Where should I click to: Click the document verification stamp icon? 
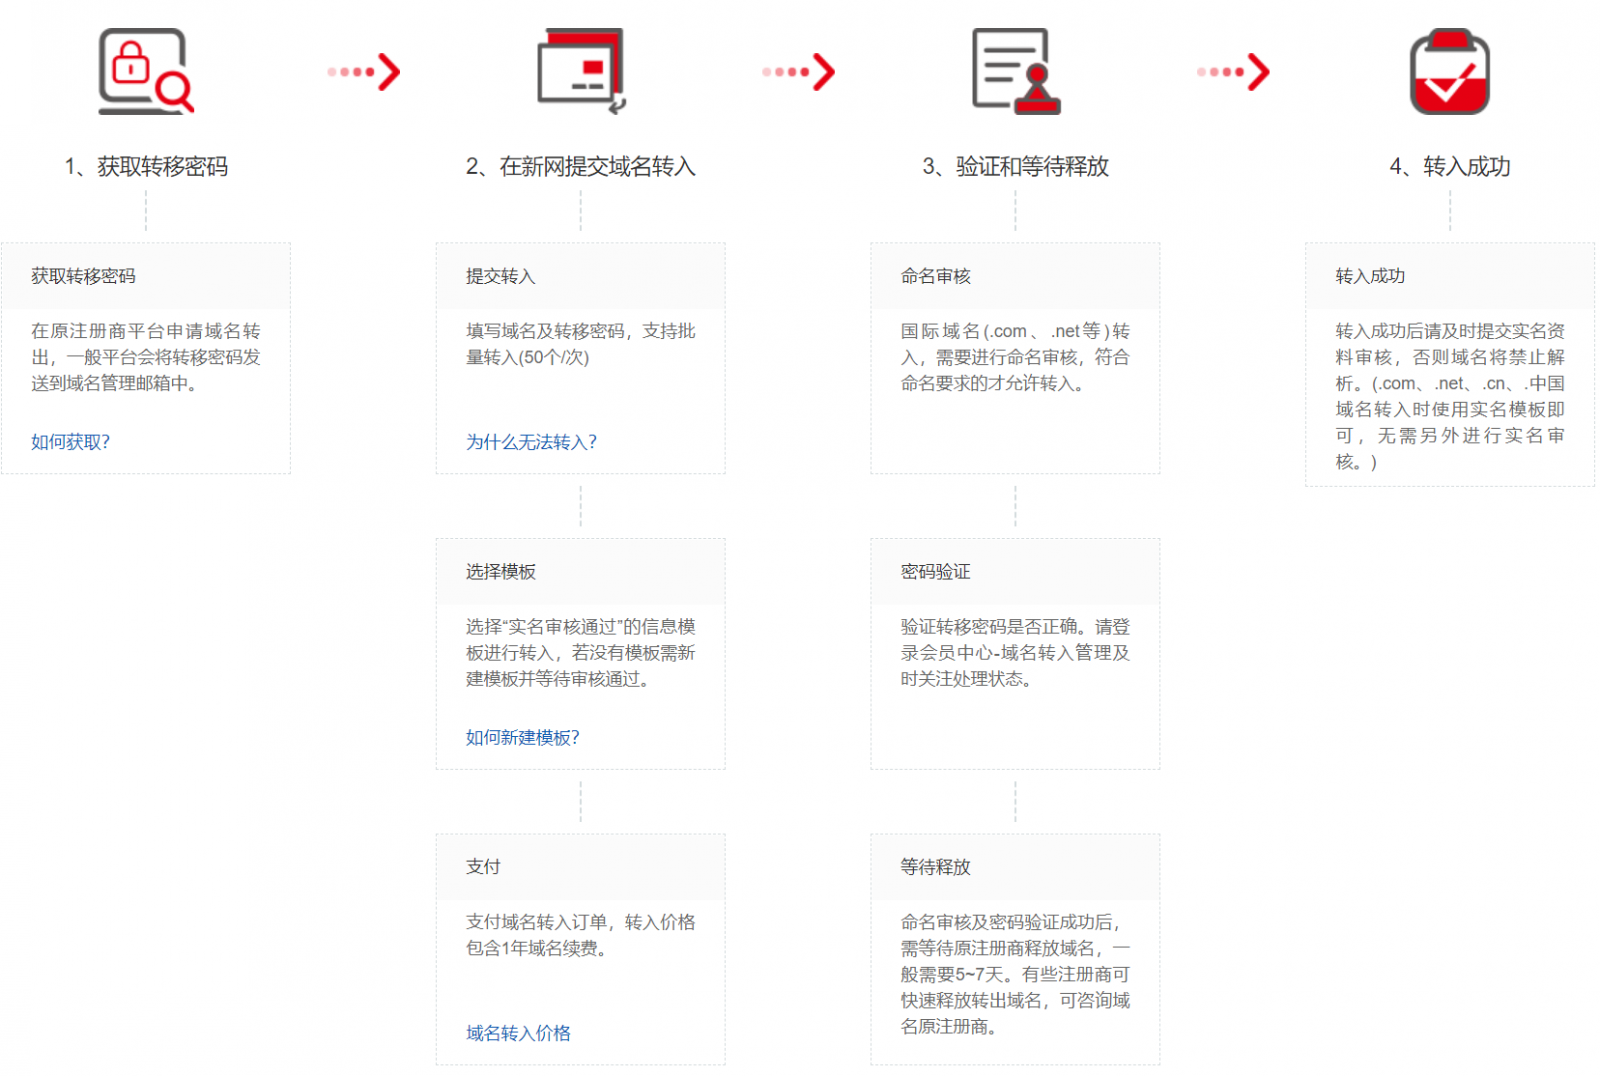click(x=1015, y=71)
